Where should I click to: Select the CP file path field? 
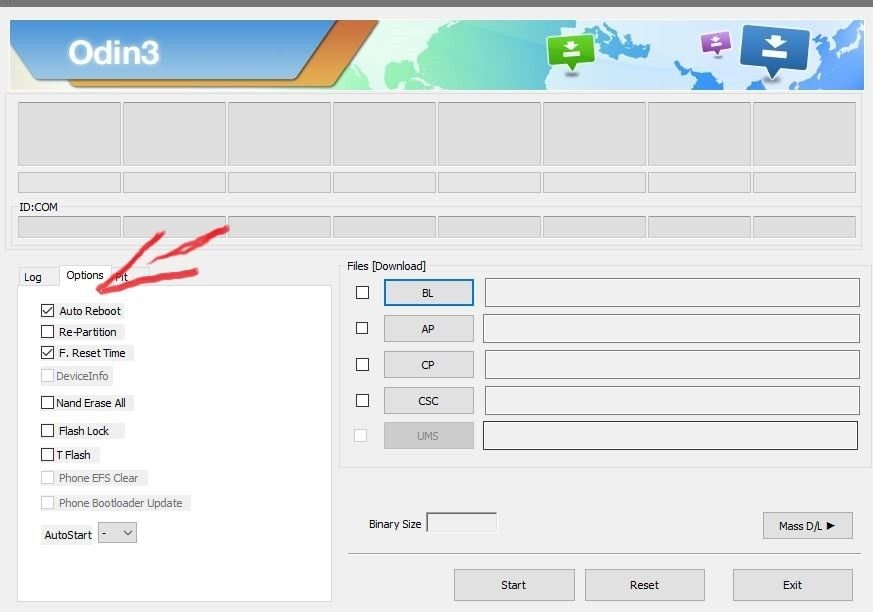tap(672, 364)
